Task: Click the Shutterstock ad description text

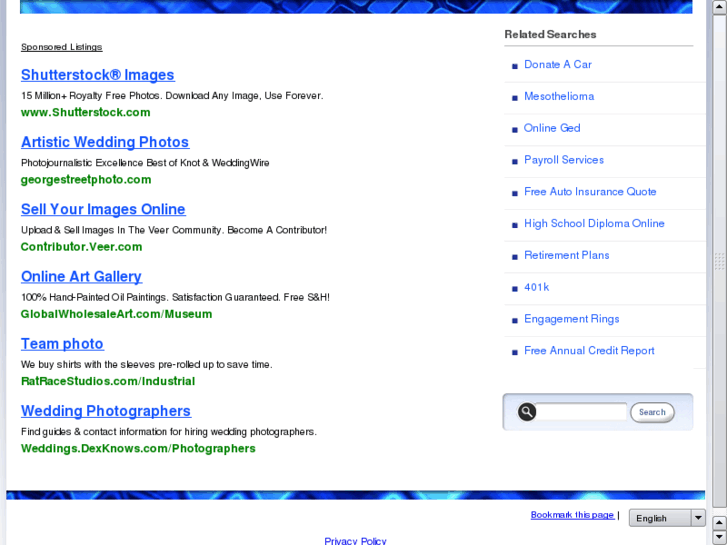Action: [172, 96]
